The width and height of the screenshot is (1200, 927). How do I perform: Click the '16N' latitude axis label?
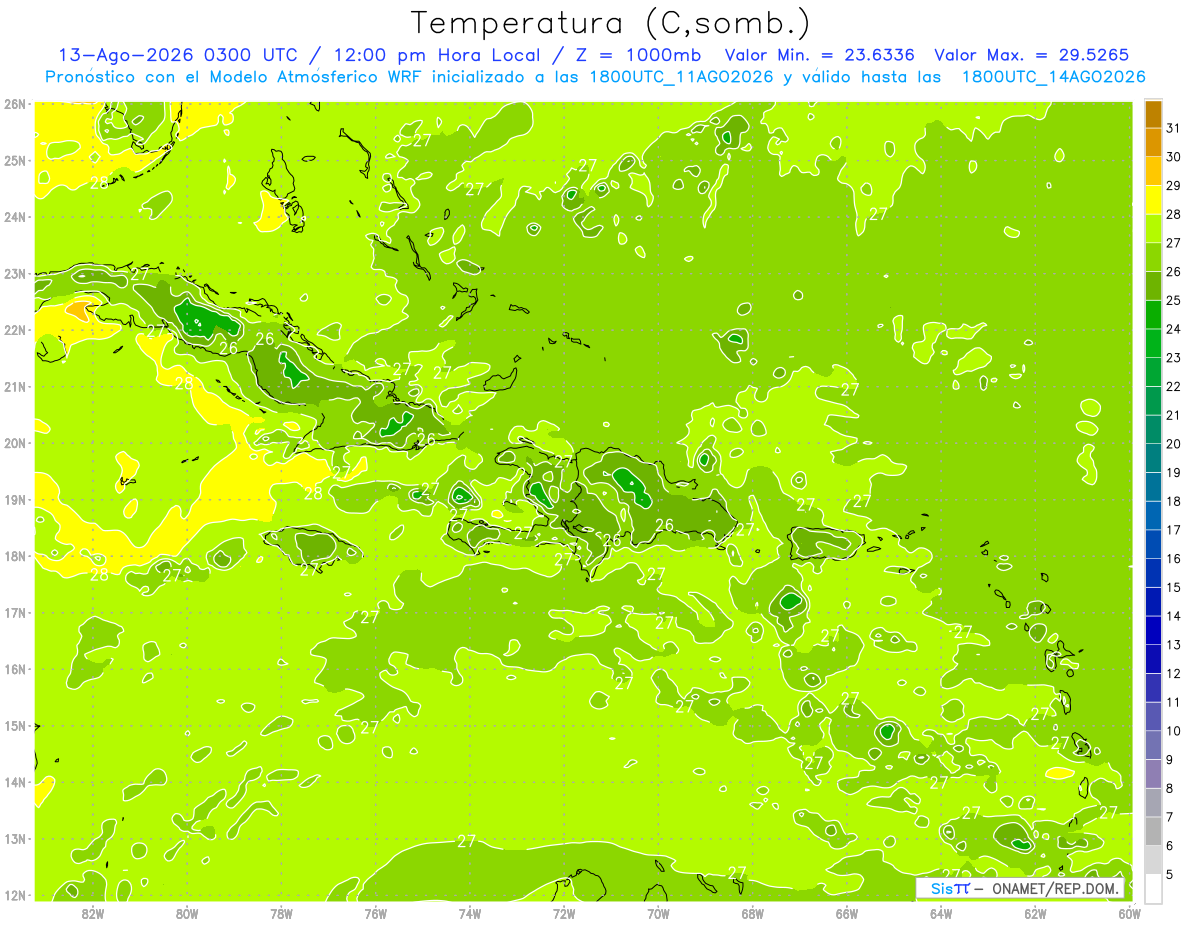coord(15,669)
